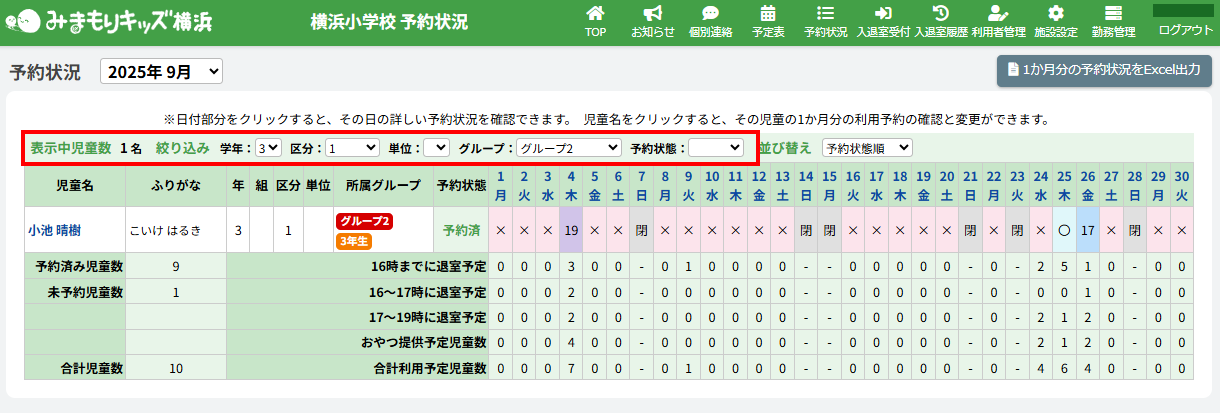Open the 2025年 9月 month dropdown

pyautogui.click(x=161, y=72)
